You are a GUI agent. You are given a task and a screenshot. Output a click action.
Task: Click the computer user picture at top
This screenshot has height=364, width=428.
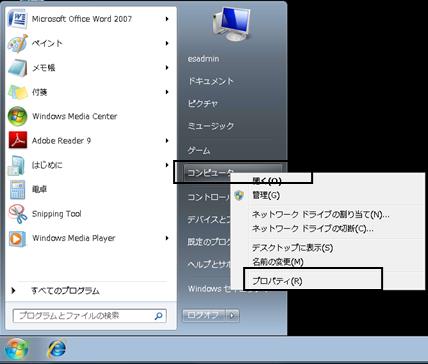click(231, 24)
